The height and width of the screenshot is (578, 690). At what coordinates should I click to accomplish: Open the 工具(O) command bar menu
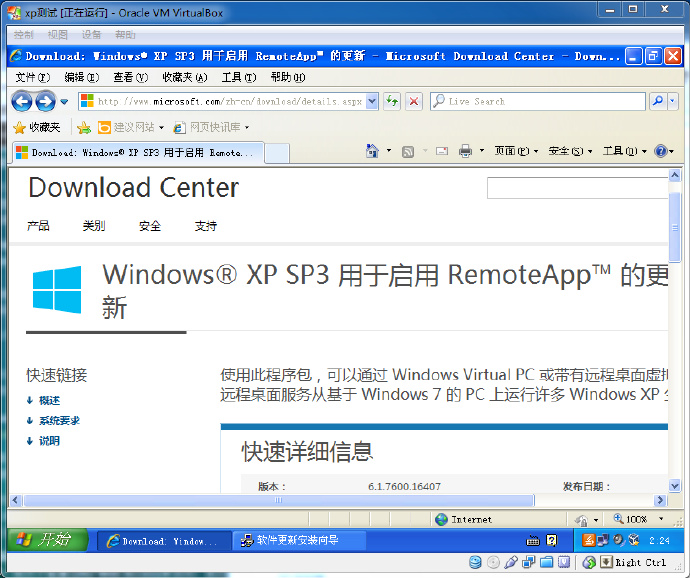[625, 151]
